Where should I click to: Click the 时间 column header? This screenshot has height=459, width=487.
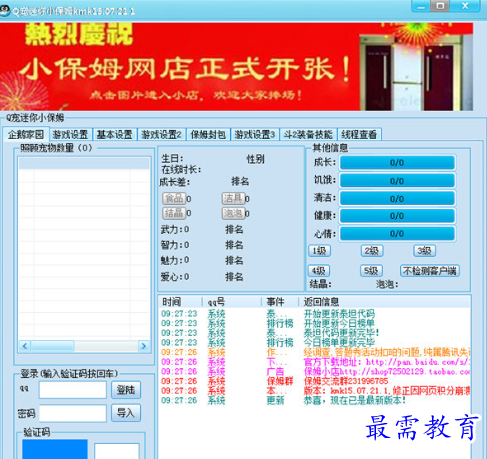pos(181,302)
